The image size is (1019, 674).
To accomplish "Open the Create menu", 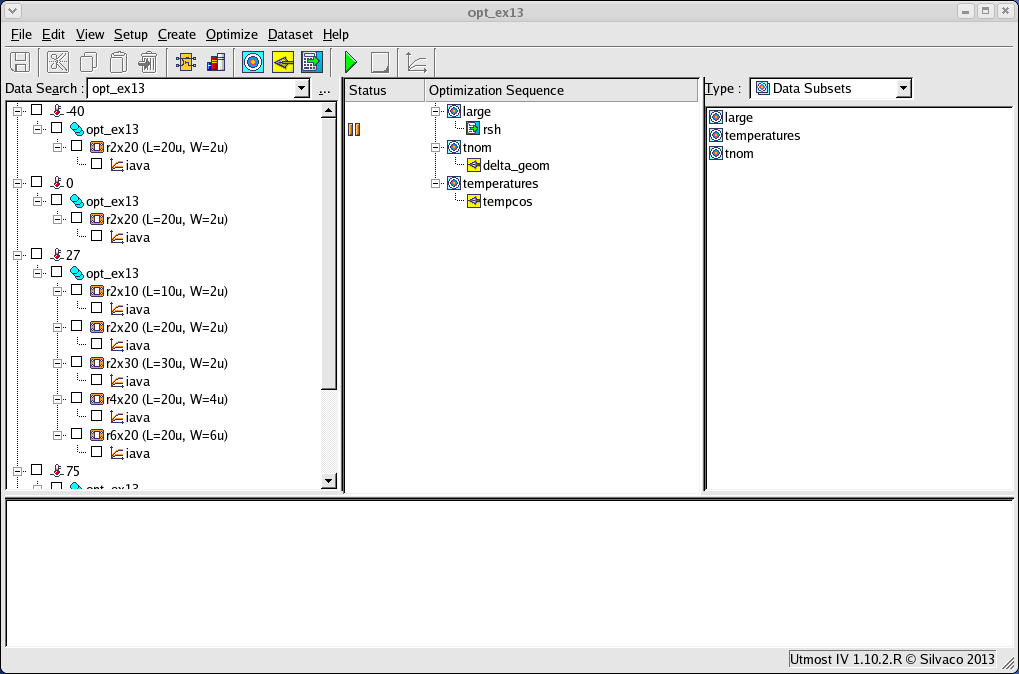I will click(x=177, y=34).
